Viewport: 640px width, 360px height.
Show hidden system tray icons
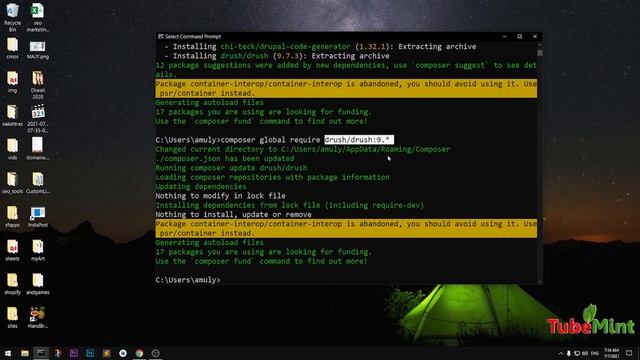(560, 353)
